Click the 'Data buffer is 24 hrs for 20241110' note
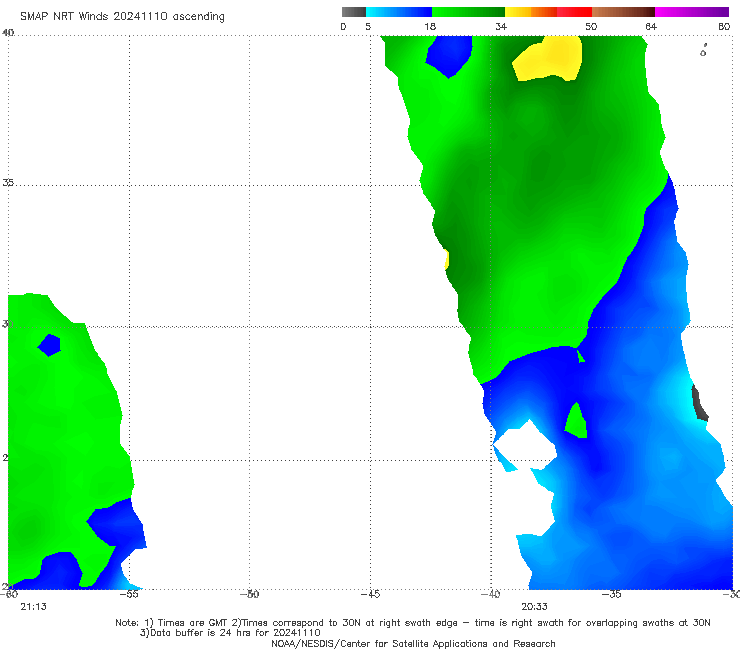This screenshot has width=740, height=650. pyautogui.click(x=230, y=633)
